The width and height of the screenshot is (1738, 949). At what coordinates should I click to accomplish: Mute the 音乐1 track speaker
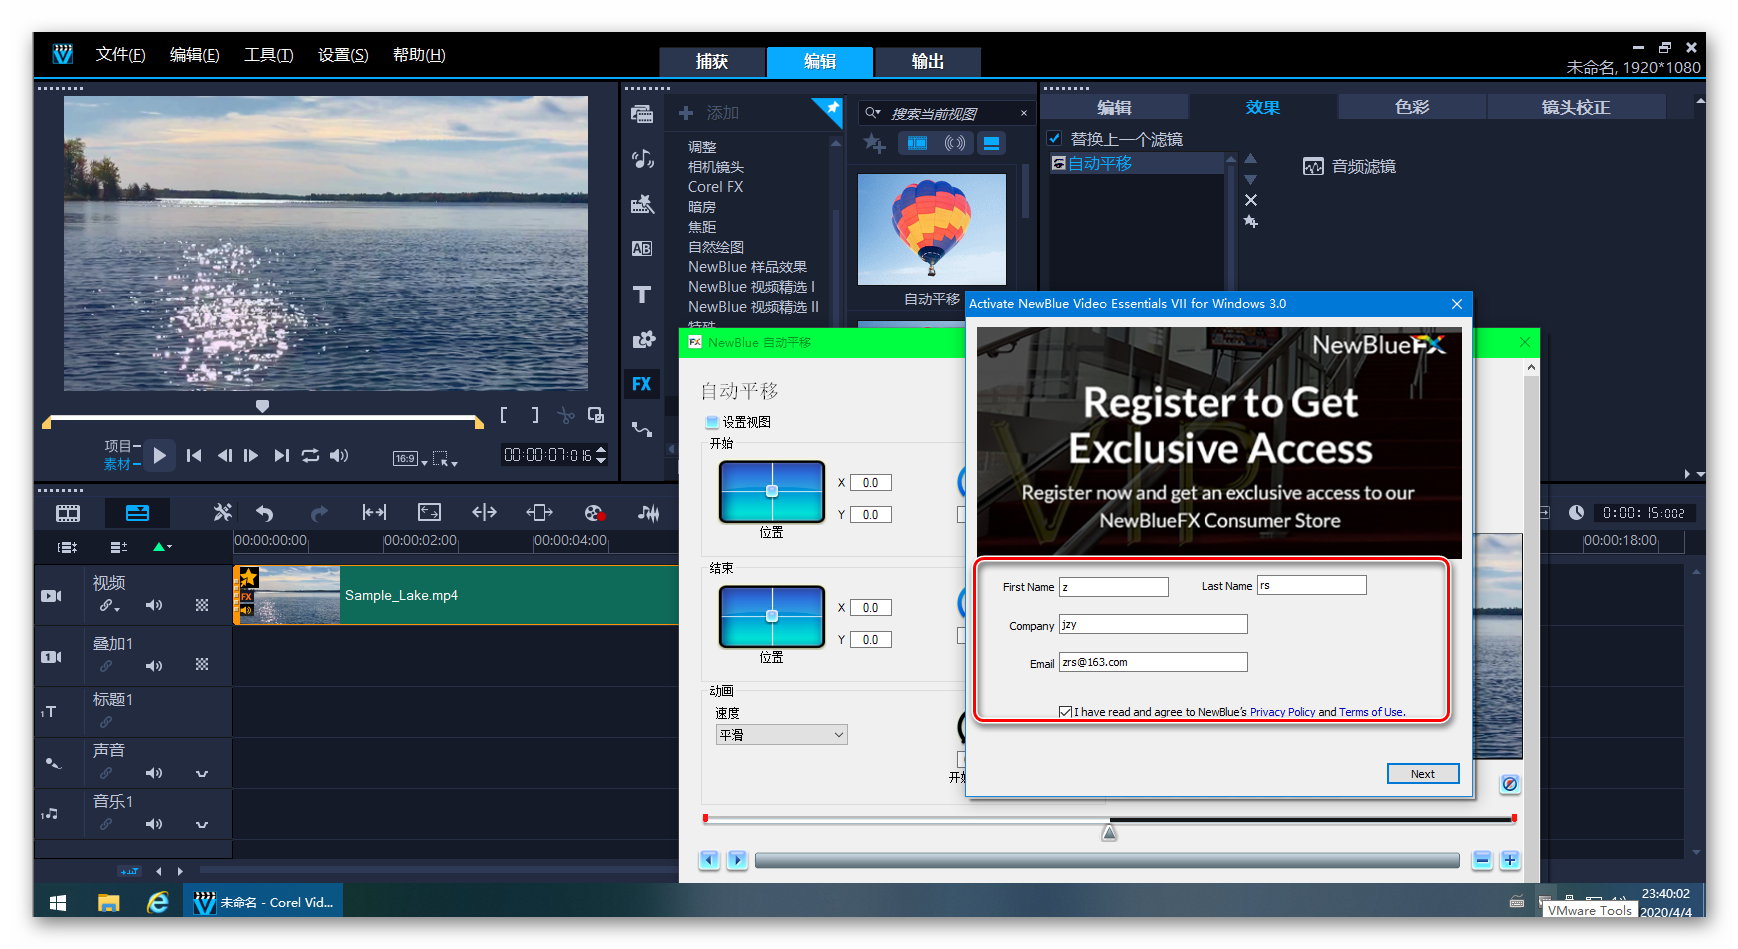(154, 825)
